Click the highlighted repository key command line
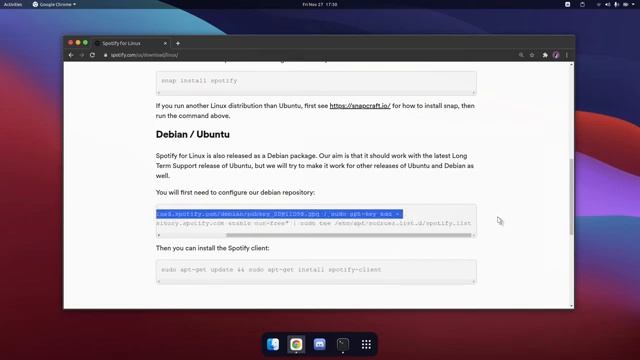Viewport: 640px width, 360px height. [279, 214]
